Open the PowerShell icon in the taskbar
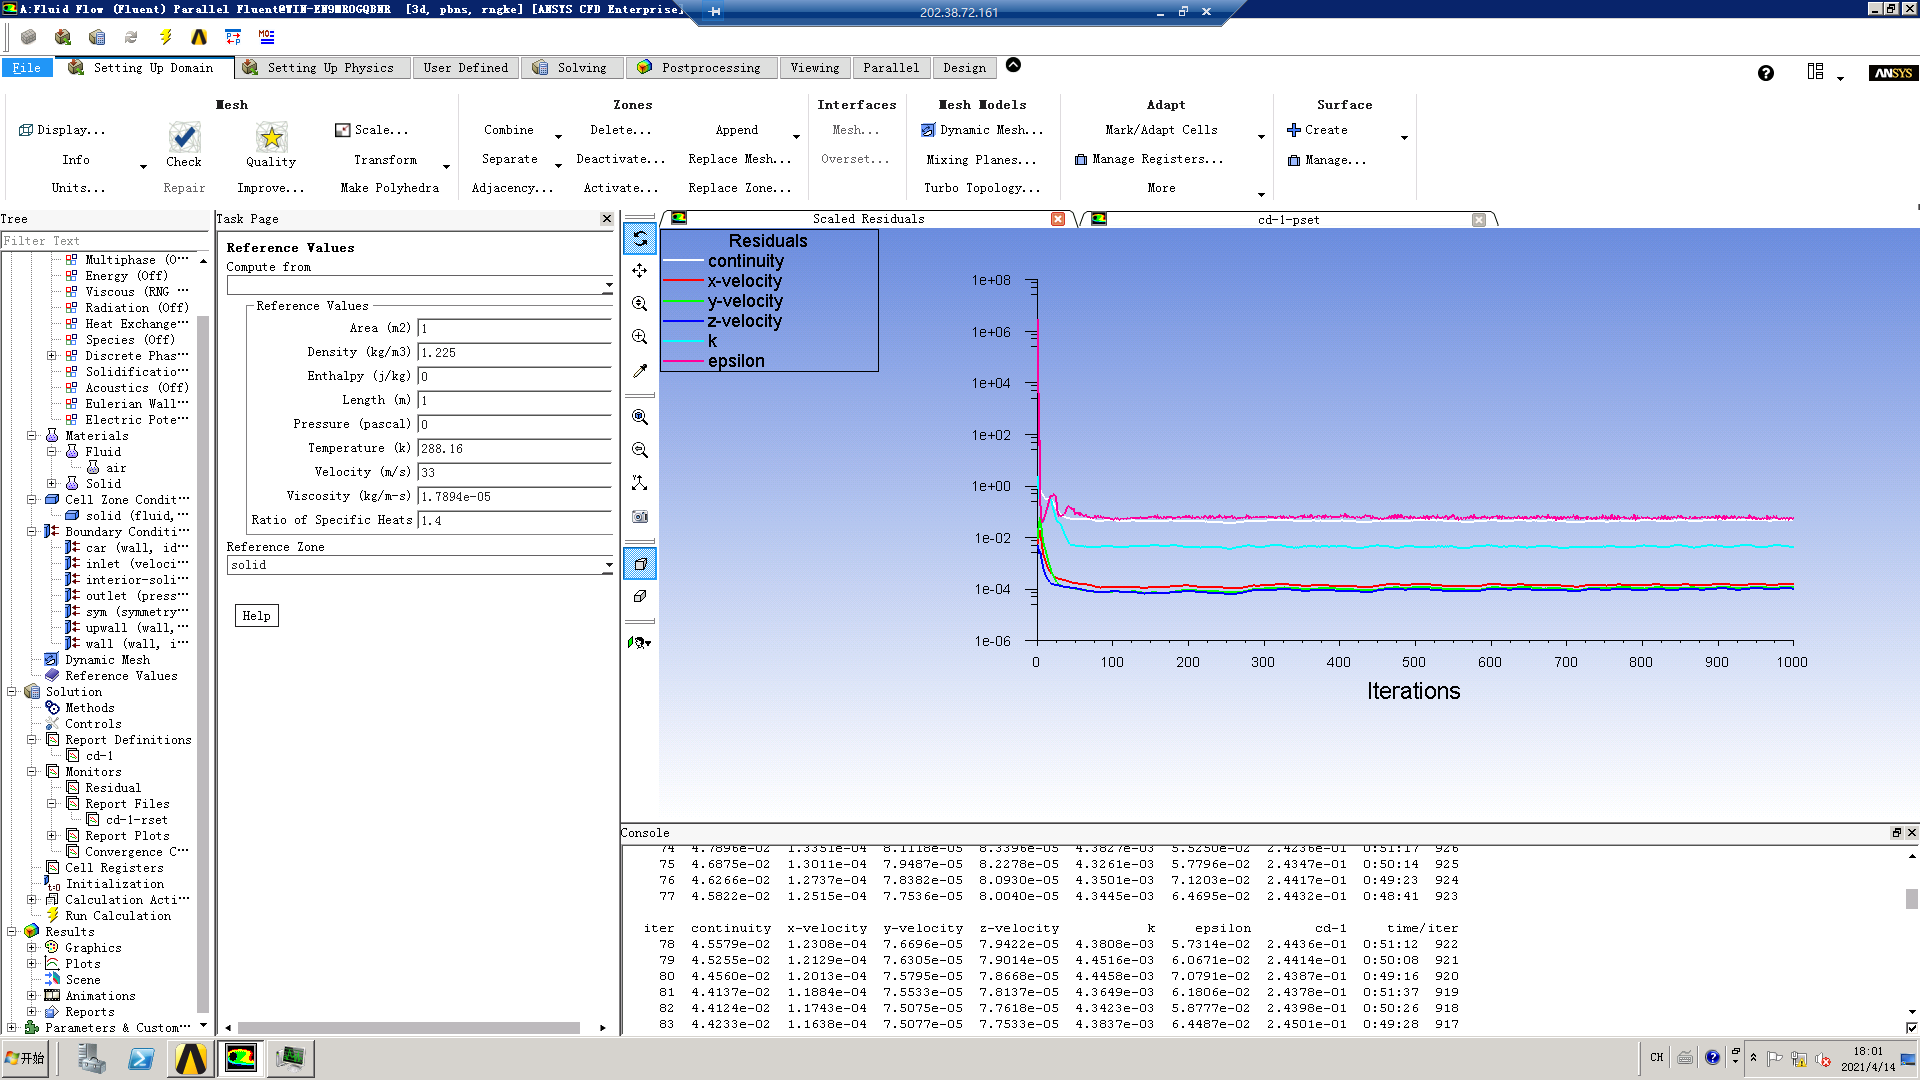The image size is (1920, 1080). click(141, 1058)
